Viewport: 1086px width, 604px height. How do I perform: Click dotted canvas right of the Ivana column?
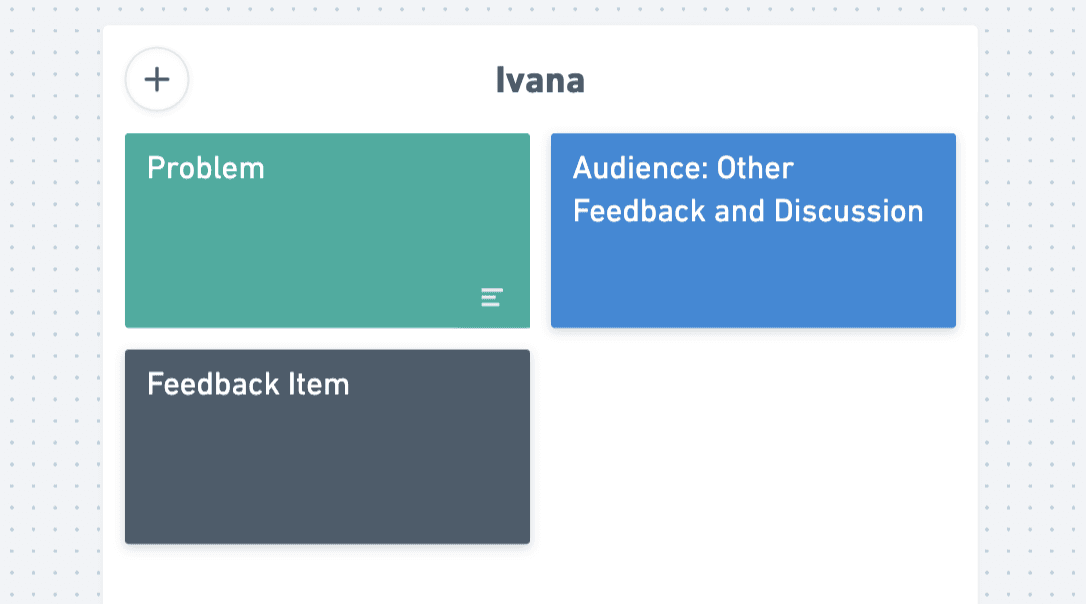tap(1032, 300)
